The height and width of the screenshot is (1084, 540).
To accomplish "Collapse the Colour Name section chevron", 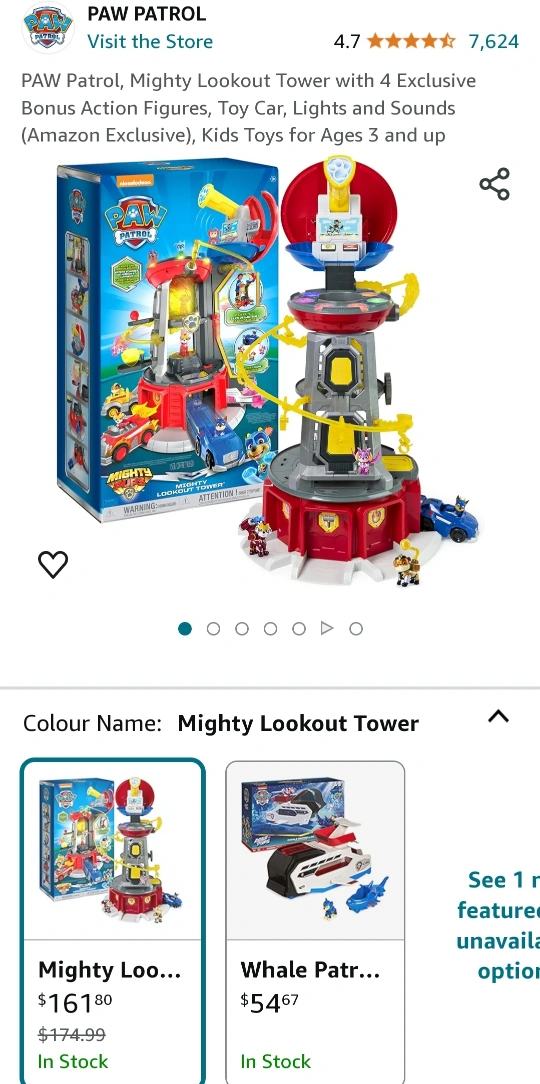I will tap(499, 716).
